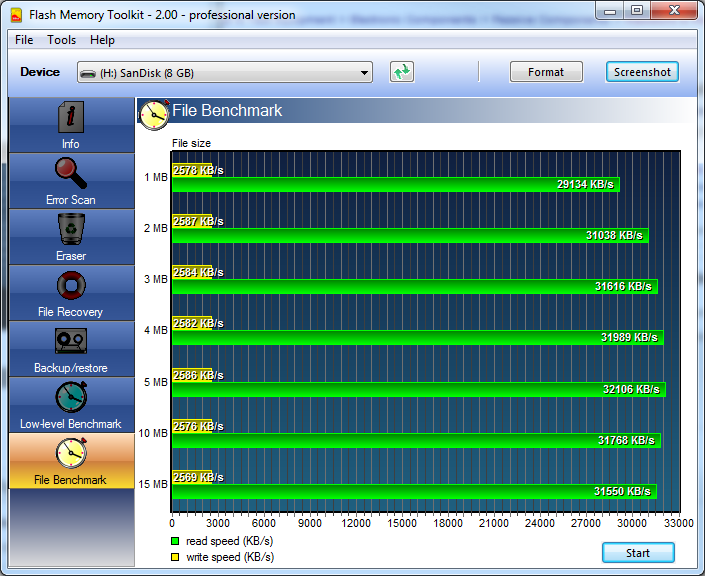Click the green read speed legend swatch

click(176, 541)
